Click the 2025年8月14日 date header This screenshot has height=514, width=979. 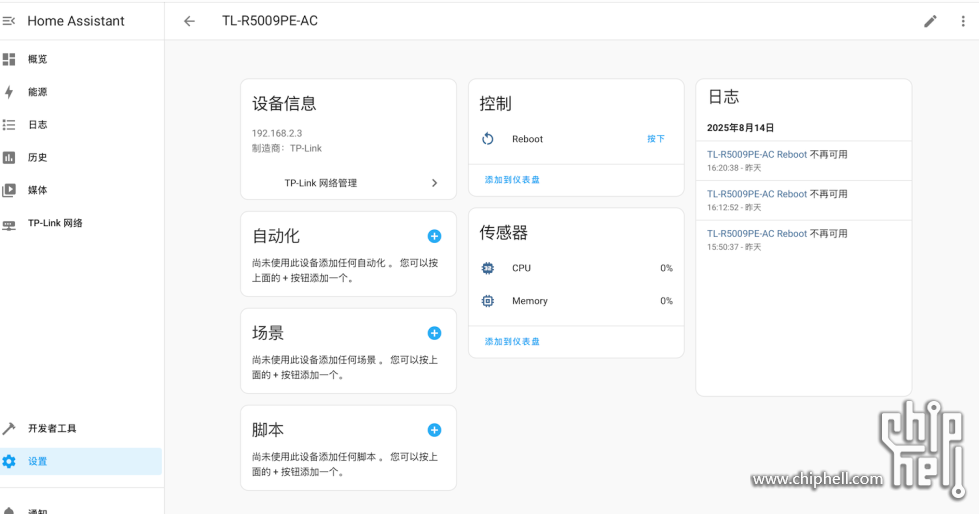740,127
